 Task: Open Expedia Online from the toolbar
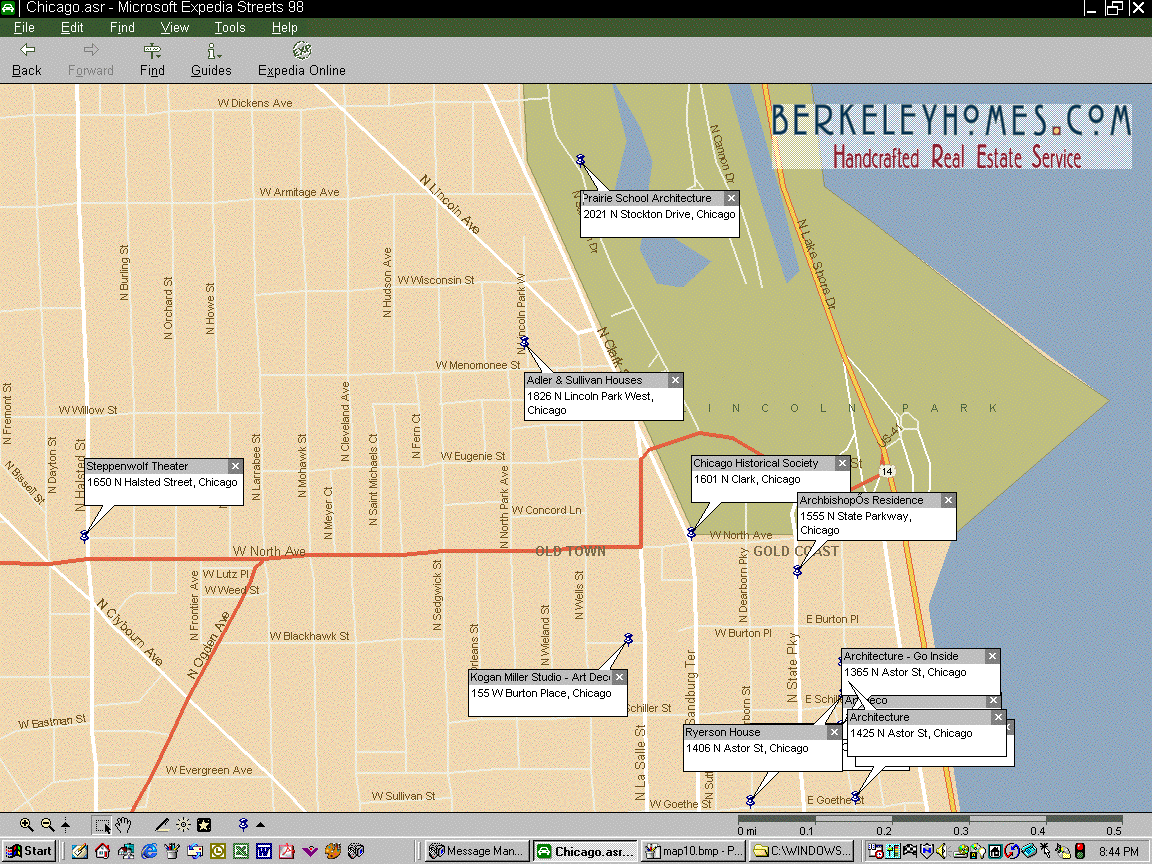coord(301,60)
